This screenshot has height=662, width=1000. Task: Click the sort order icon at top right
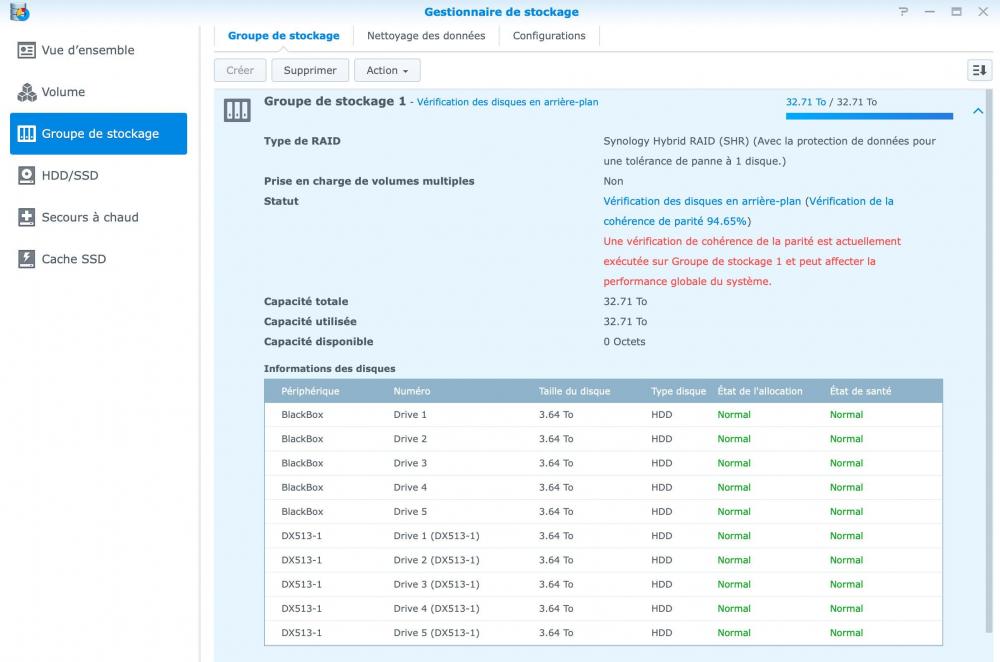[x=979, y=70]
